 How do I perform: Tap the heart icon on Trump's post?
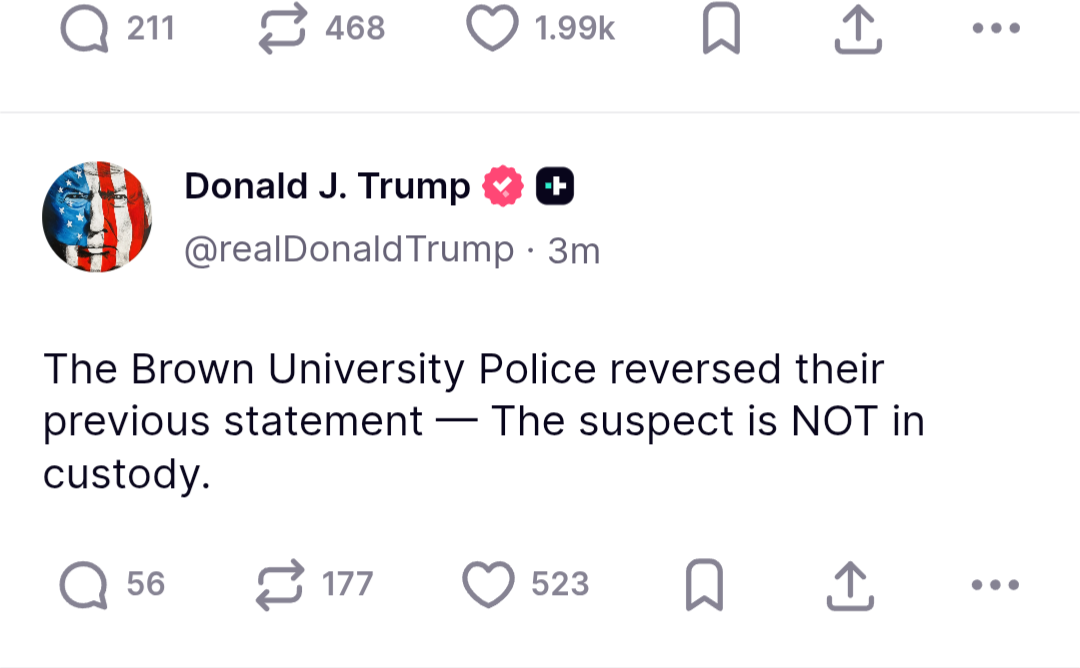(x=490, y=584)
